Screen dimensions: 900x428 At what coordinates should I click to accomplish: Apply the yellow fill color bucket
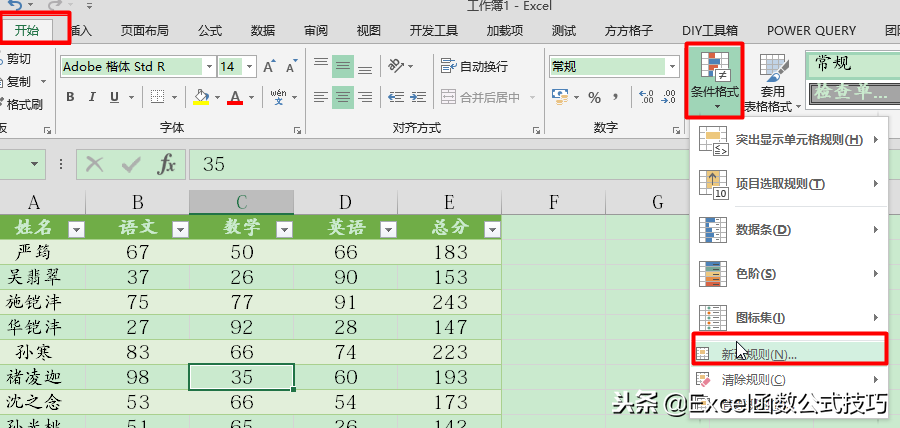tap(201, 96)
